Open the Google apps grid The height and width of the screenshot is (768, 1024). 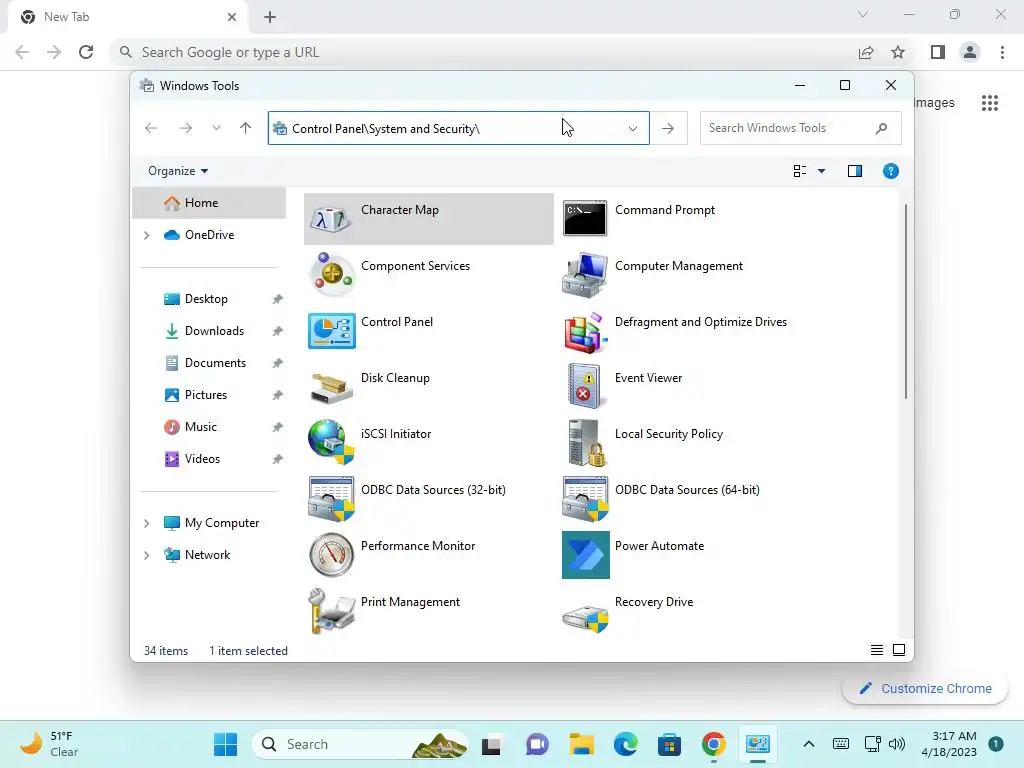click(x=989, y=103)
